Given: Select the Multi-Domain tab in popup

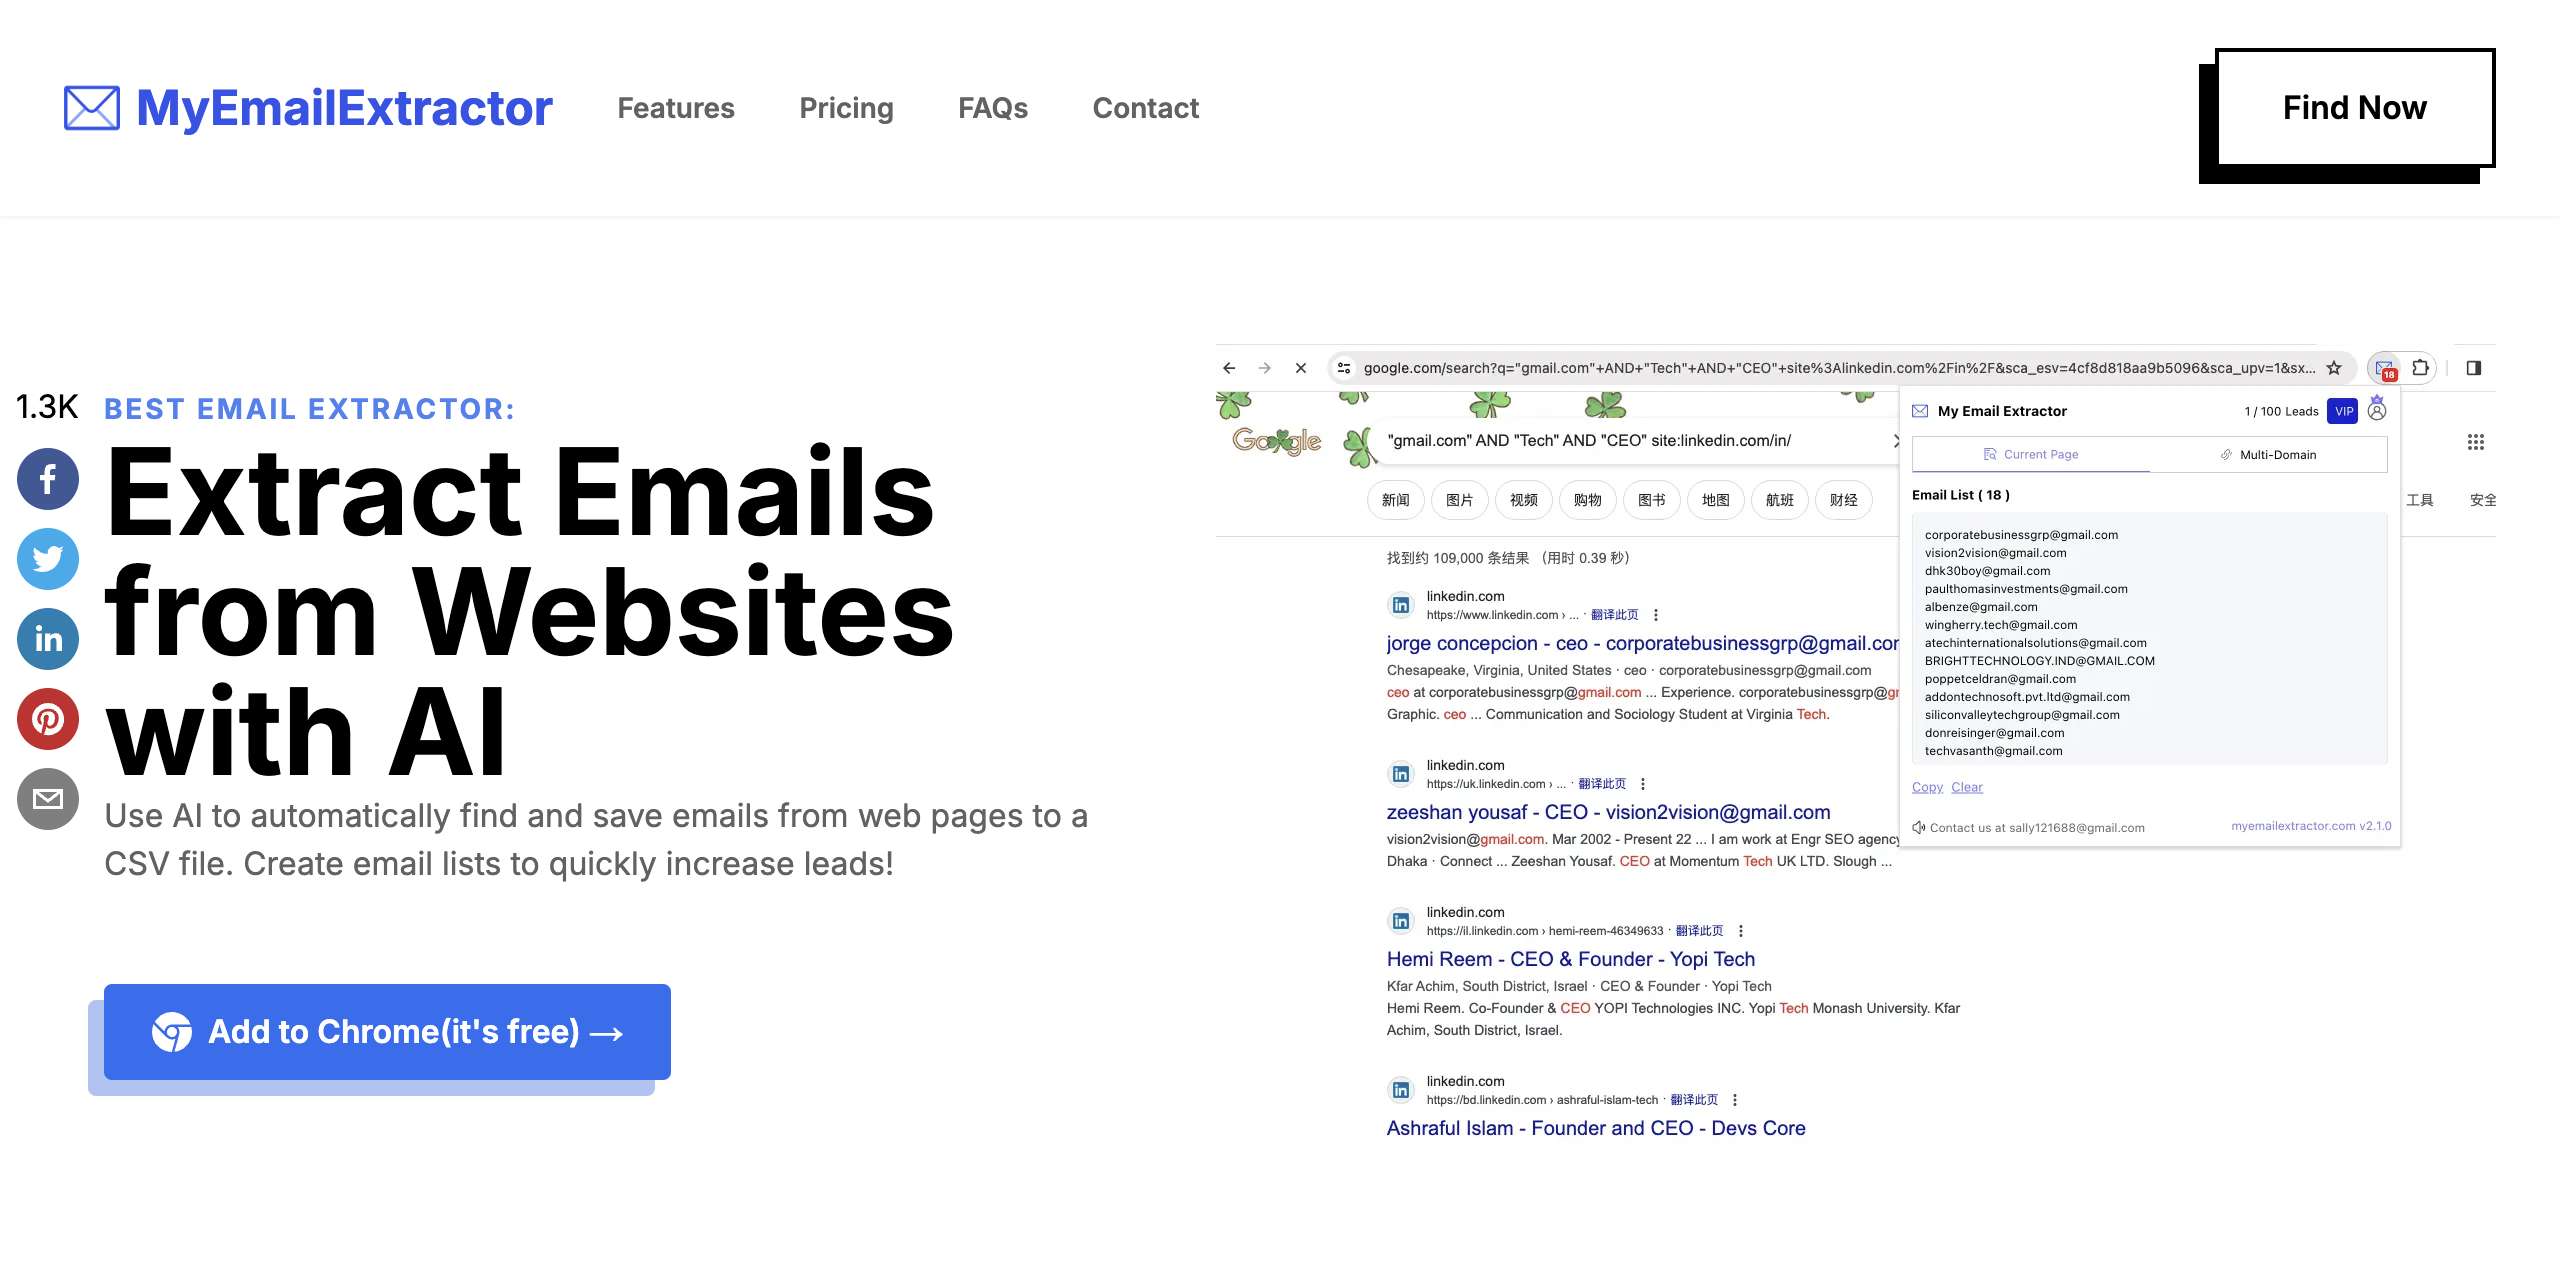Looking at the screenshot, I should tap(2268, 455).
